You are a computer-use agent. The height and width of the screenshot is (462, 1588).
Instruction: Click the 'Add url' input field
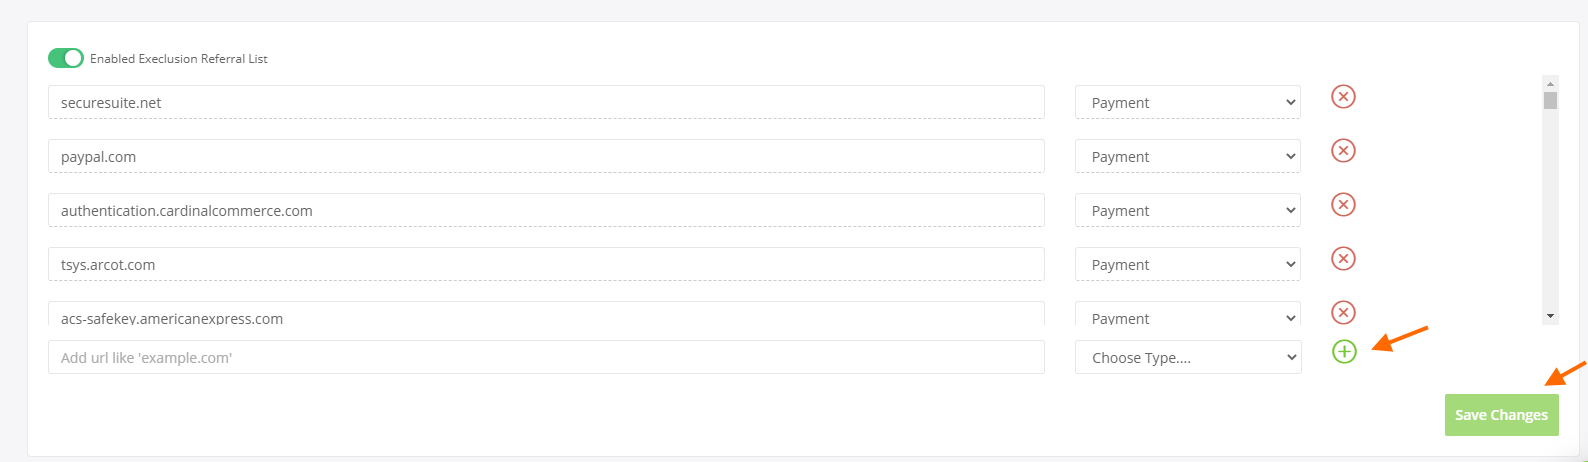pos(546,358)
